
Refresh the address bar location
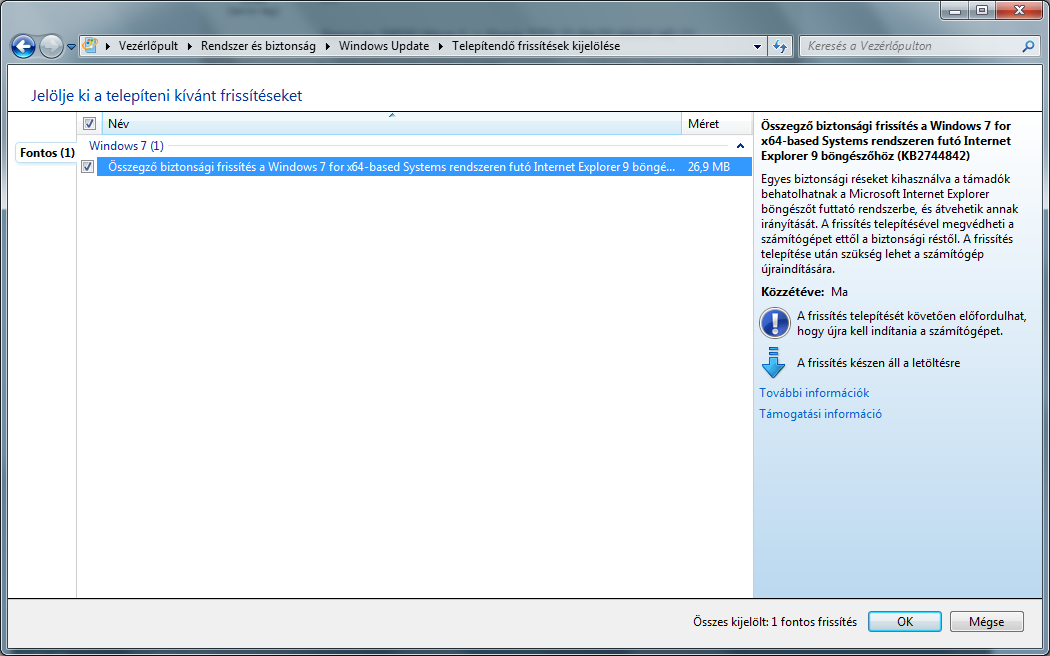tap(779, 46)
